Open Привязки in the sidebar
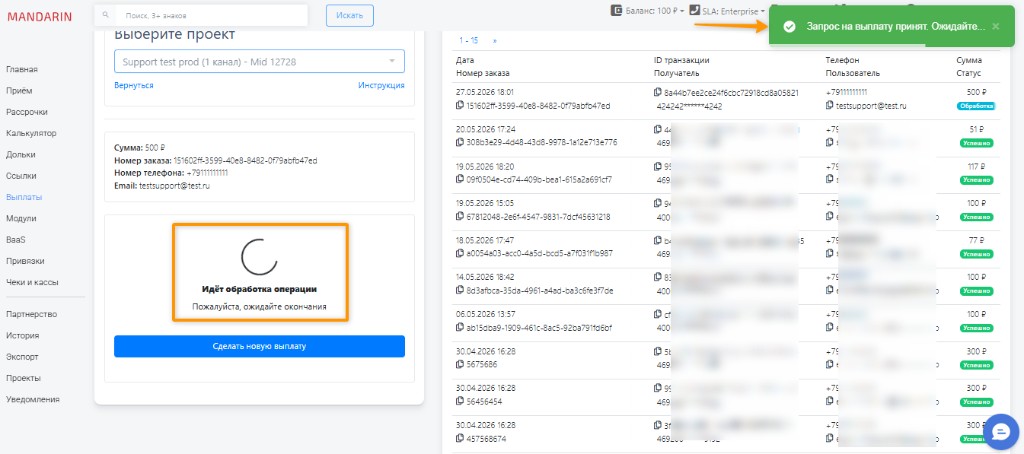Image resolution: width=1024 pixels, height=454 pixels. 25,261
